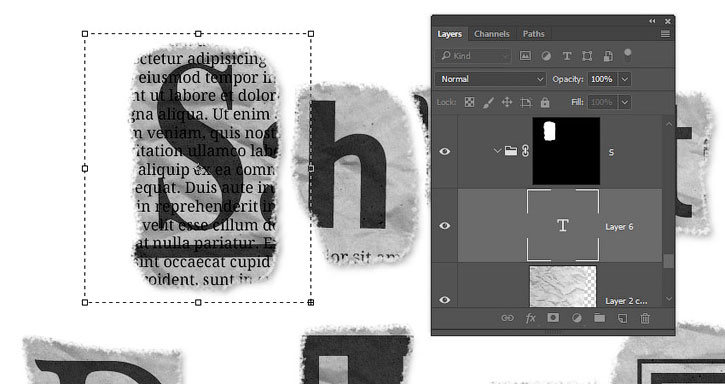The width and height of the screenshot is (725, 384).
Task: Lock artboard nesting icon
Action: click(x=526, y=102)
